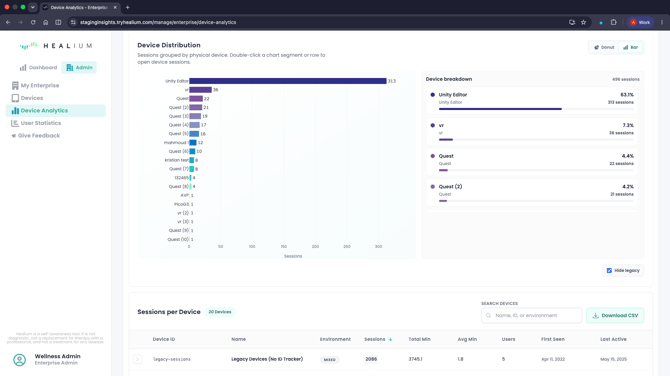670x376 pixels.
Task: Click the Device ID column header
Action: click(164, 339)
